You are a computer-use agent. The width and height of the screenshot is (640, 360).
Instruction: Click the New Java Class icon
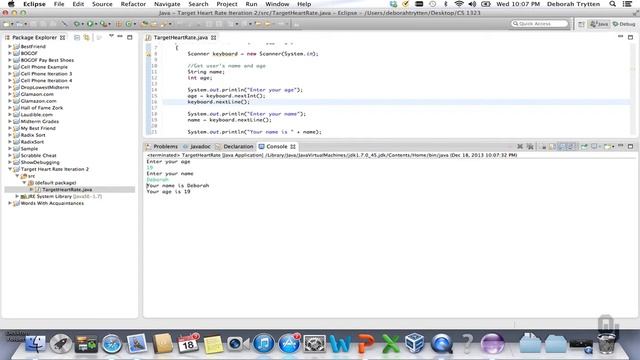click(x=129, y=24)
